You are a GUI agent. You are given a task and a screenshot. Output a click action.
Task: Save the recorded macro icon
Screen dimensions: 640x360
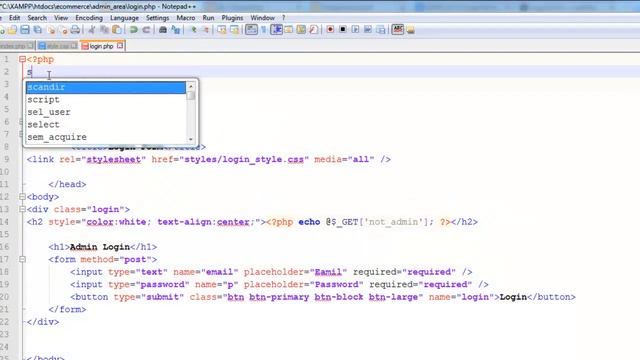pos(380,29)
